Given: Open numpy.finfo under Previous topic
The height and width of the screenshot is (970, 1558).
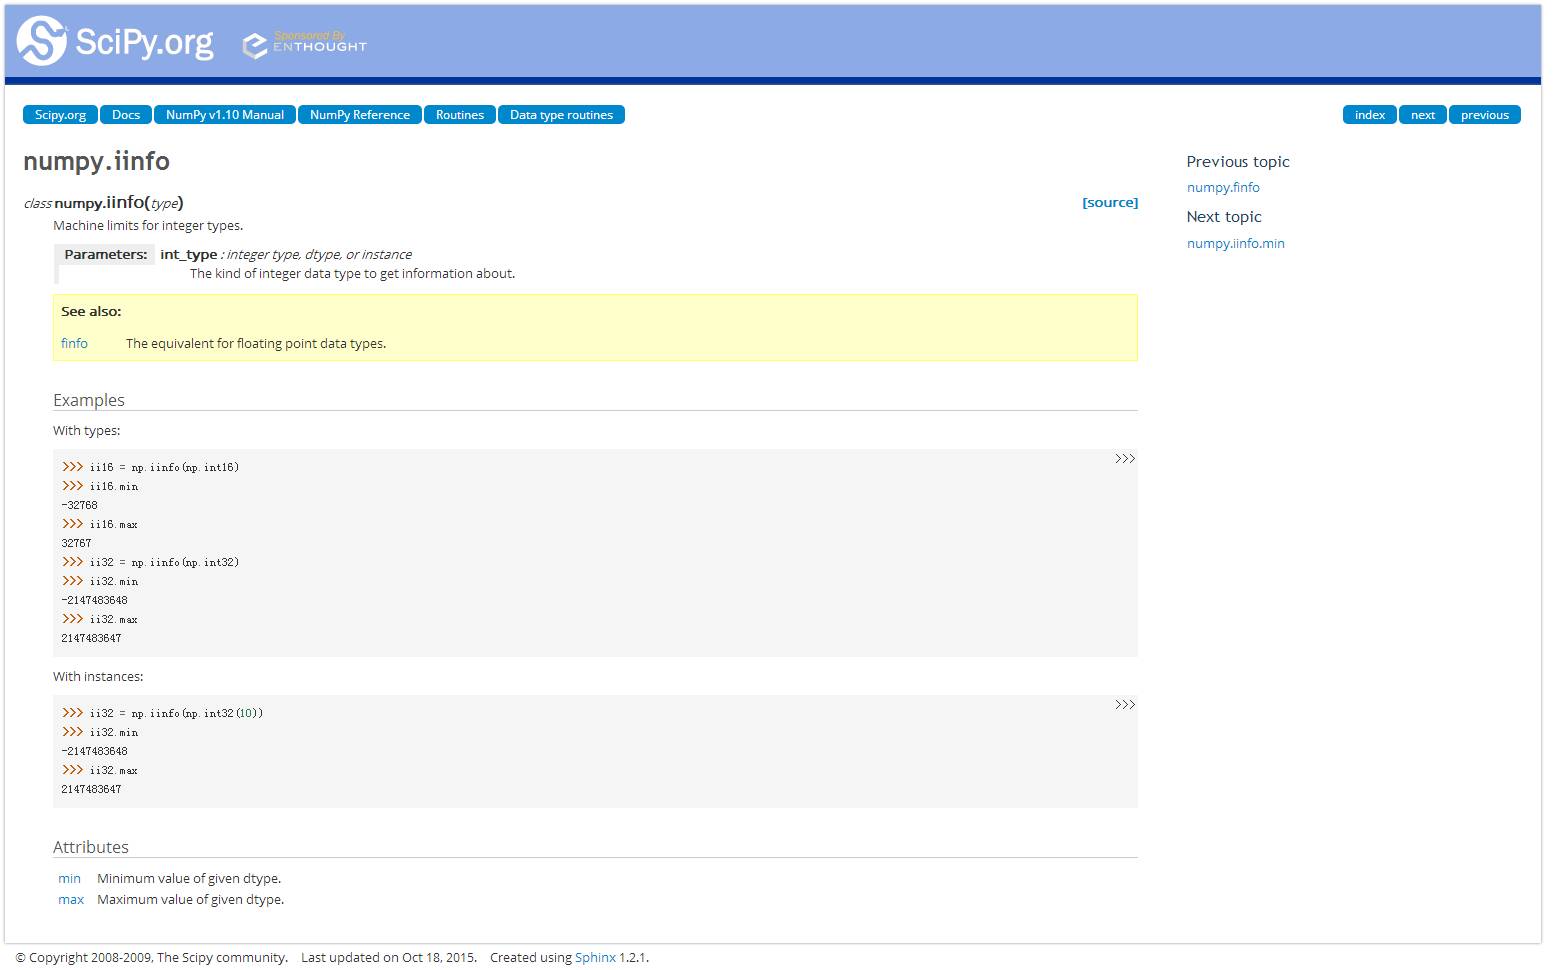Looking at the screenshot, I should (1223, 188).
